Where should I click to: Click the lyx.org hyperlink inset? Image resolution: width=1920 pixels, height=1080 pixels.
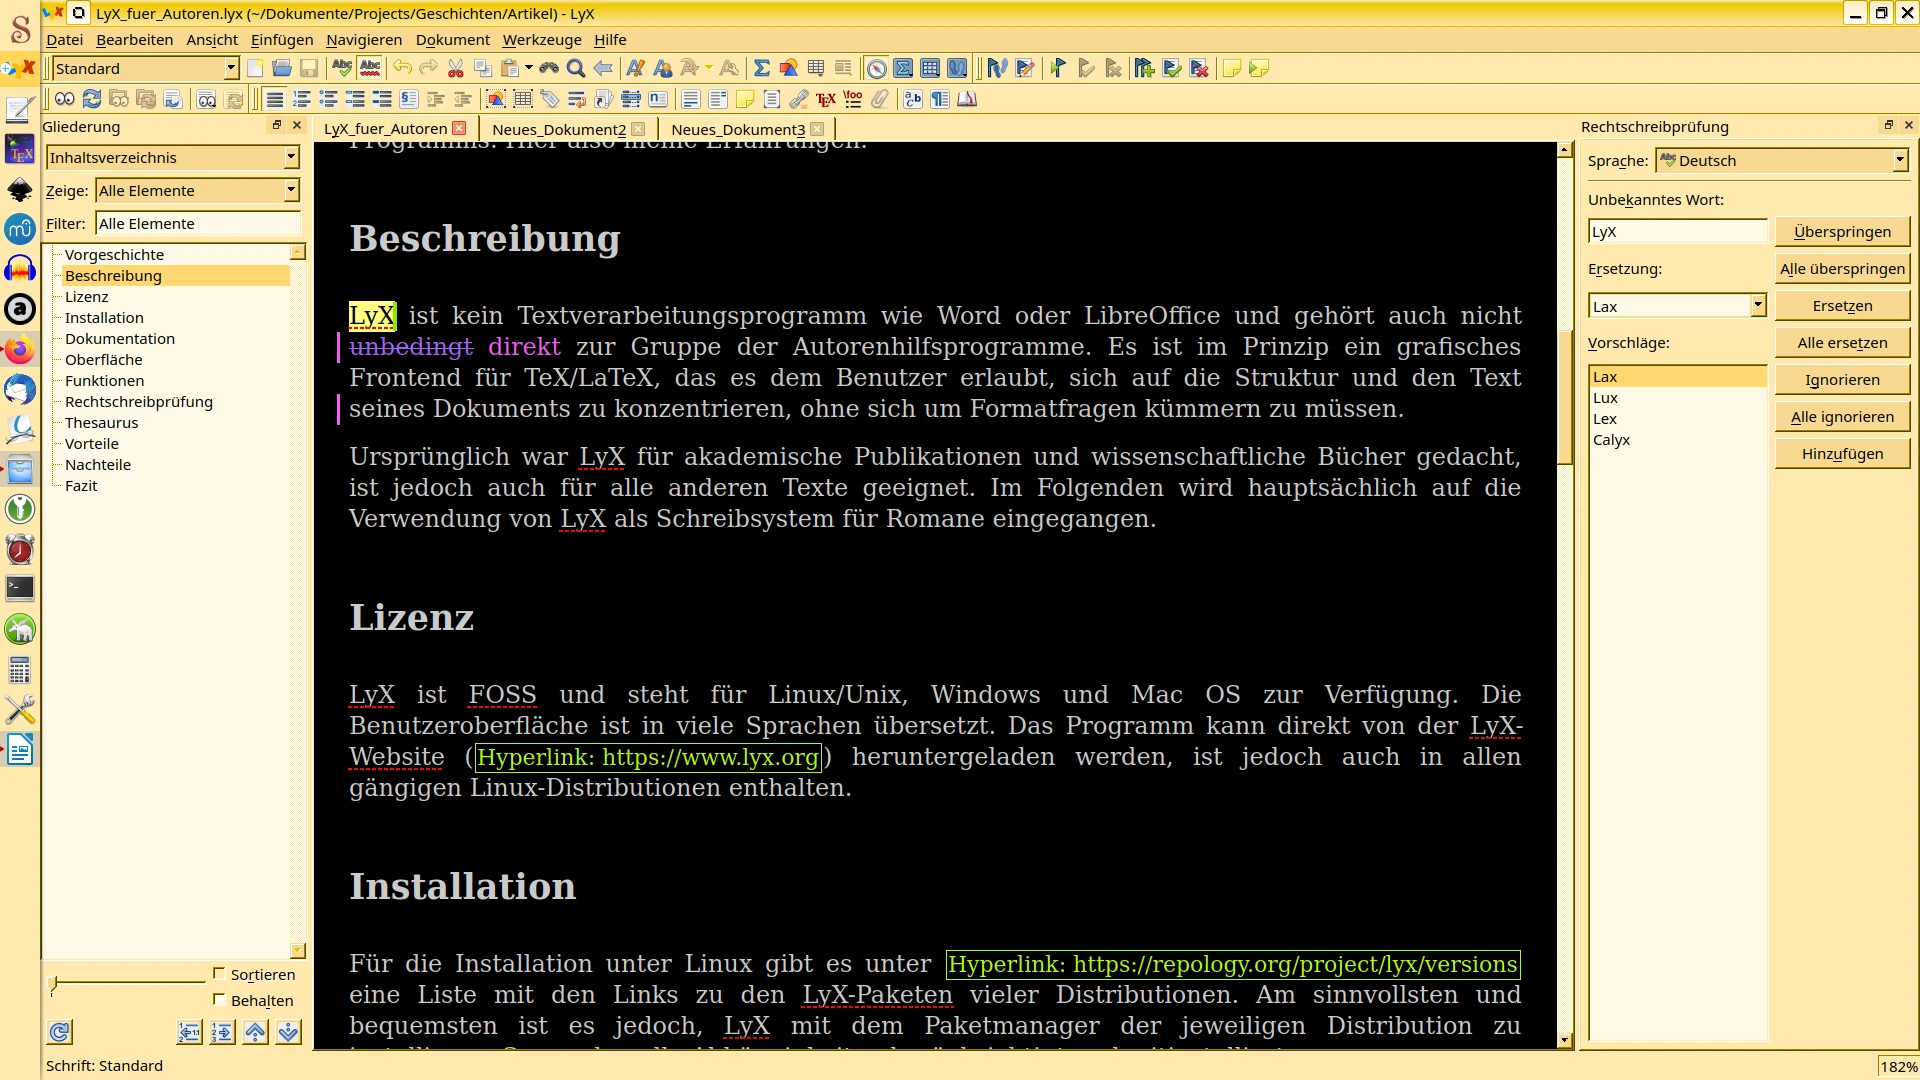click(648, 757)
